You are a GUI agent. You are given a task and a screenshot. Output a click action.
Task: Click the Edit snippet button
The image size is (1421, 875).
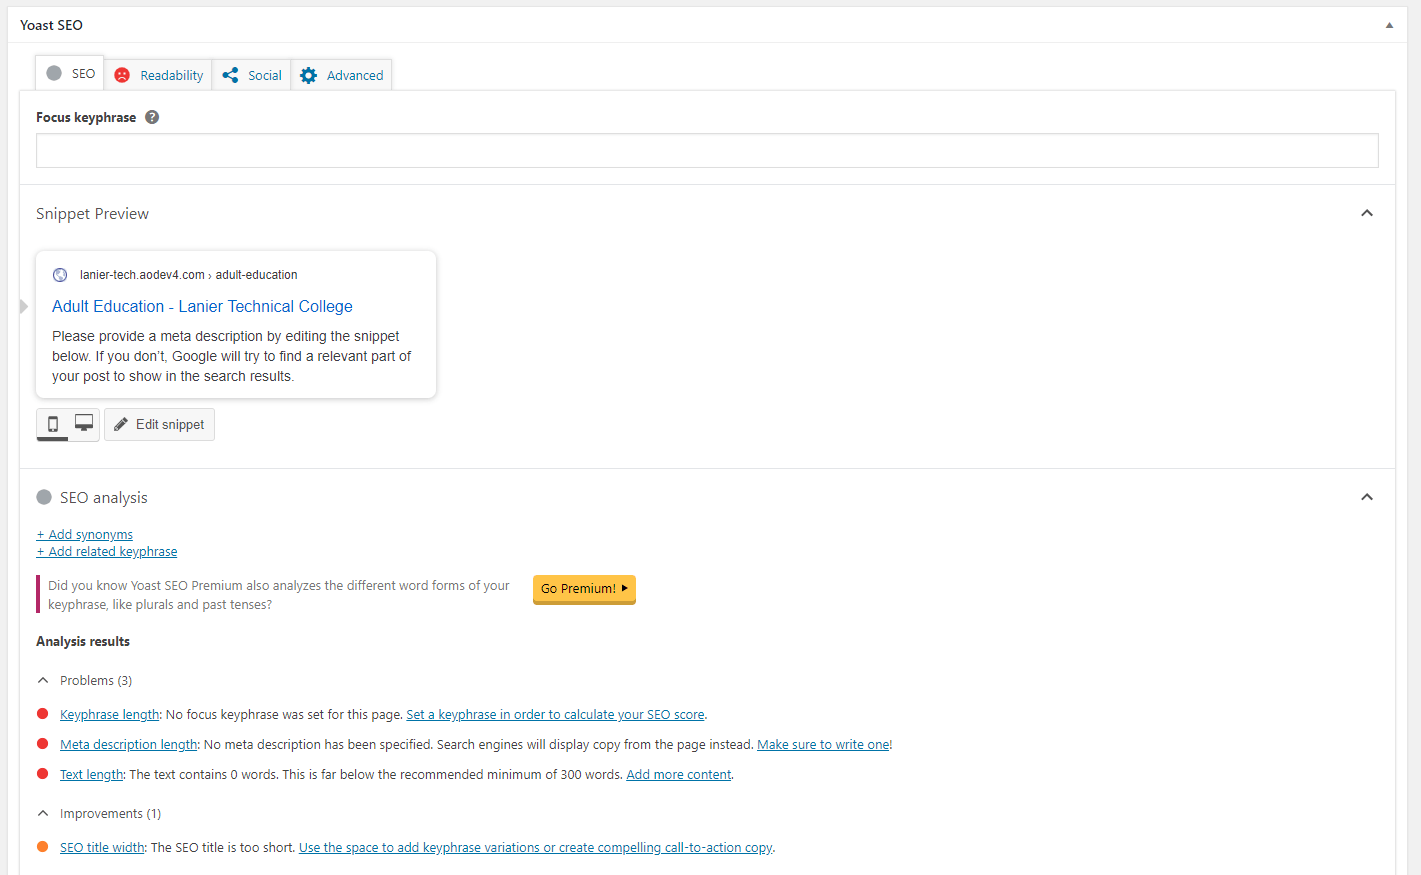point(159,424)
